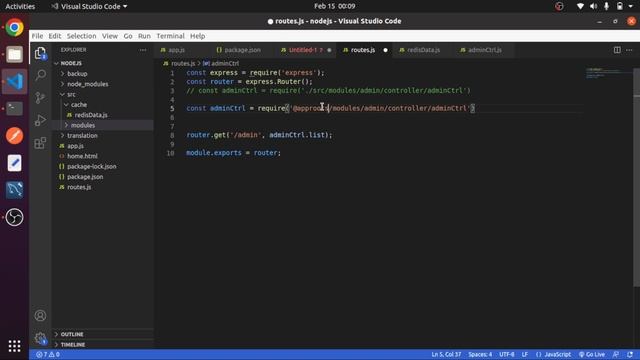The height and width of the screenshot is (360, 640).
Task: Click the Split Editor Right icon
Action: (617, 50)
